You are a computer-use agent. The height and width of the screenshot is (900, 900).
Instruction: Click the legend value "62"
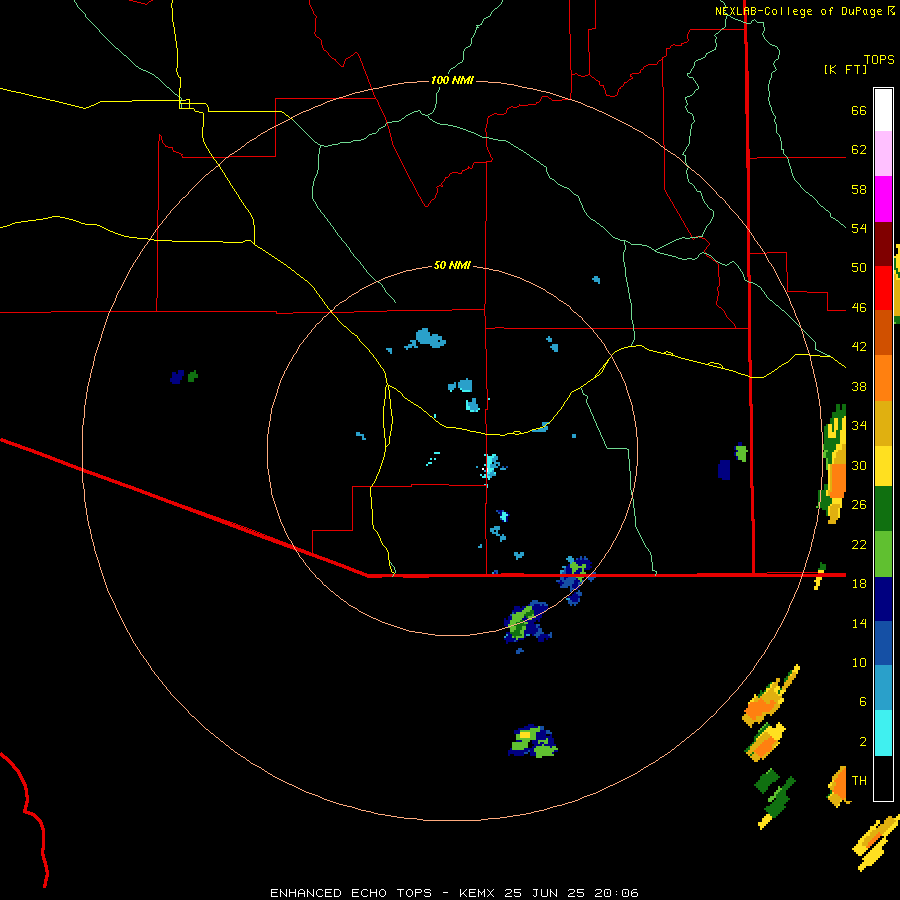click(x=859, y=150)
